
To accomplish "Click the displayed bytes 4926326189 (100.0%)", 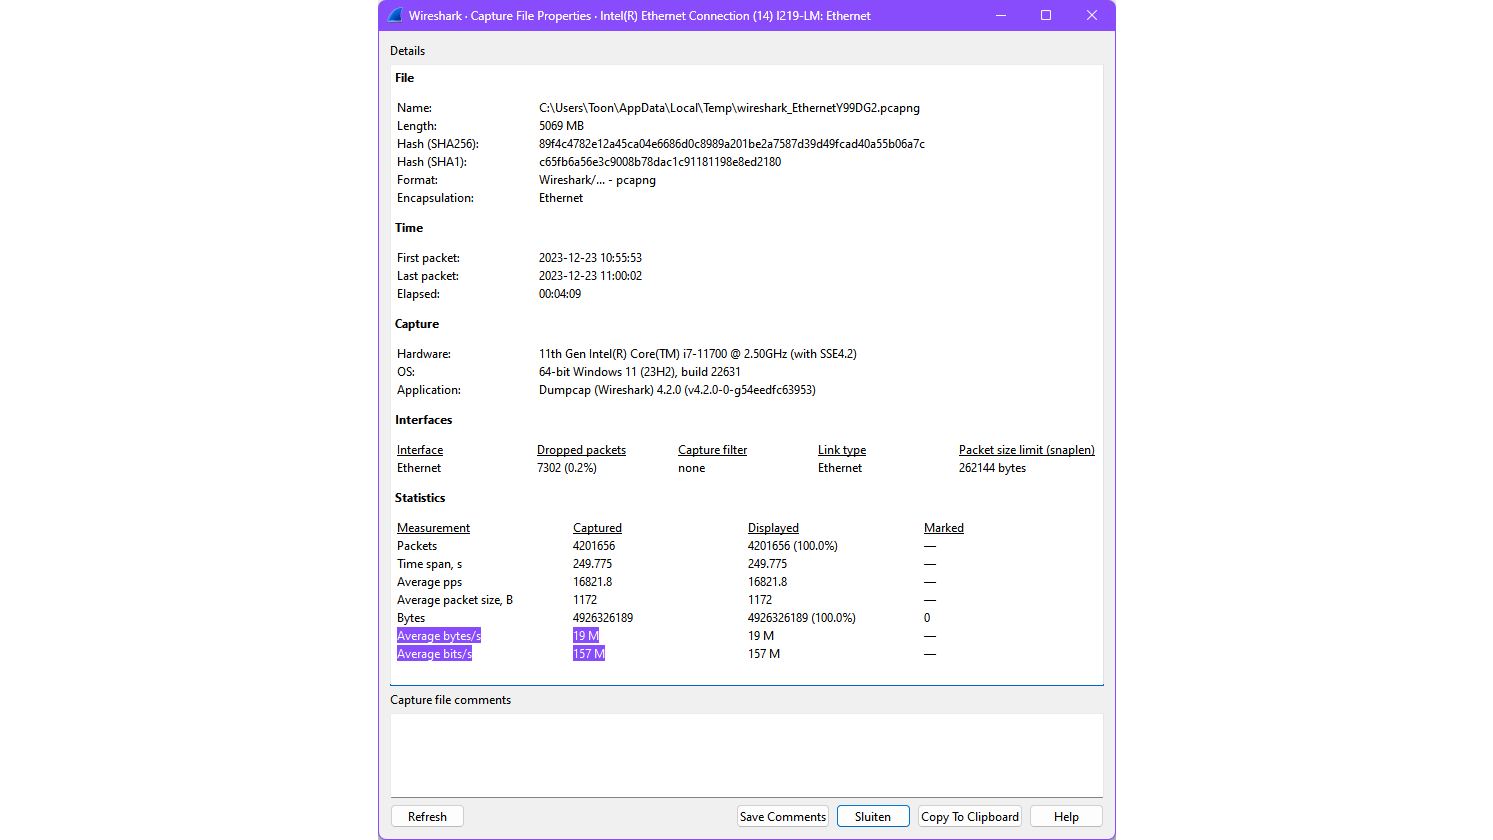I will [802, 618].
